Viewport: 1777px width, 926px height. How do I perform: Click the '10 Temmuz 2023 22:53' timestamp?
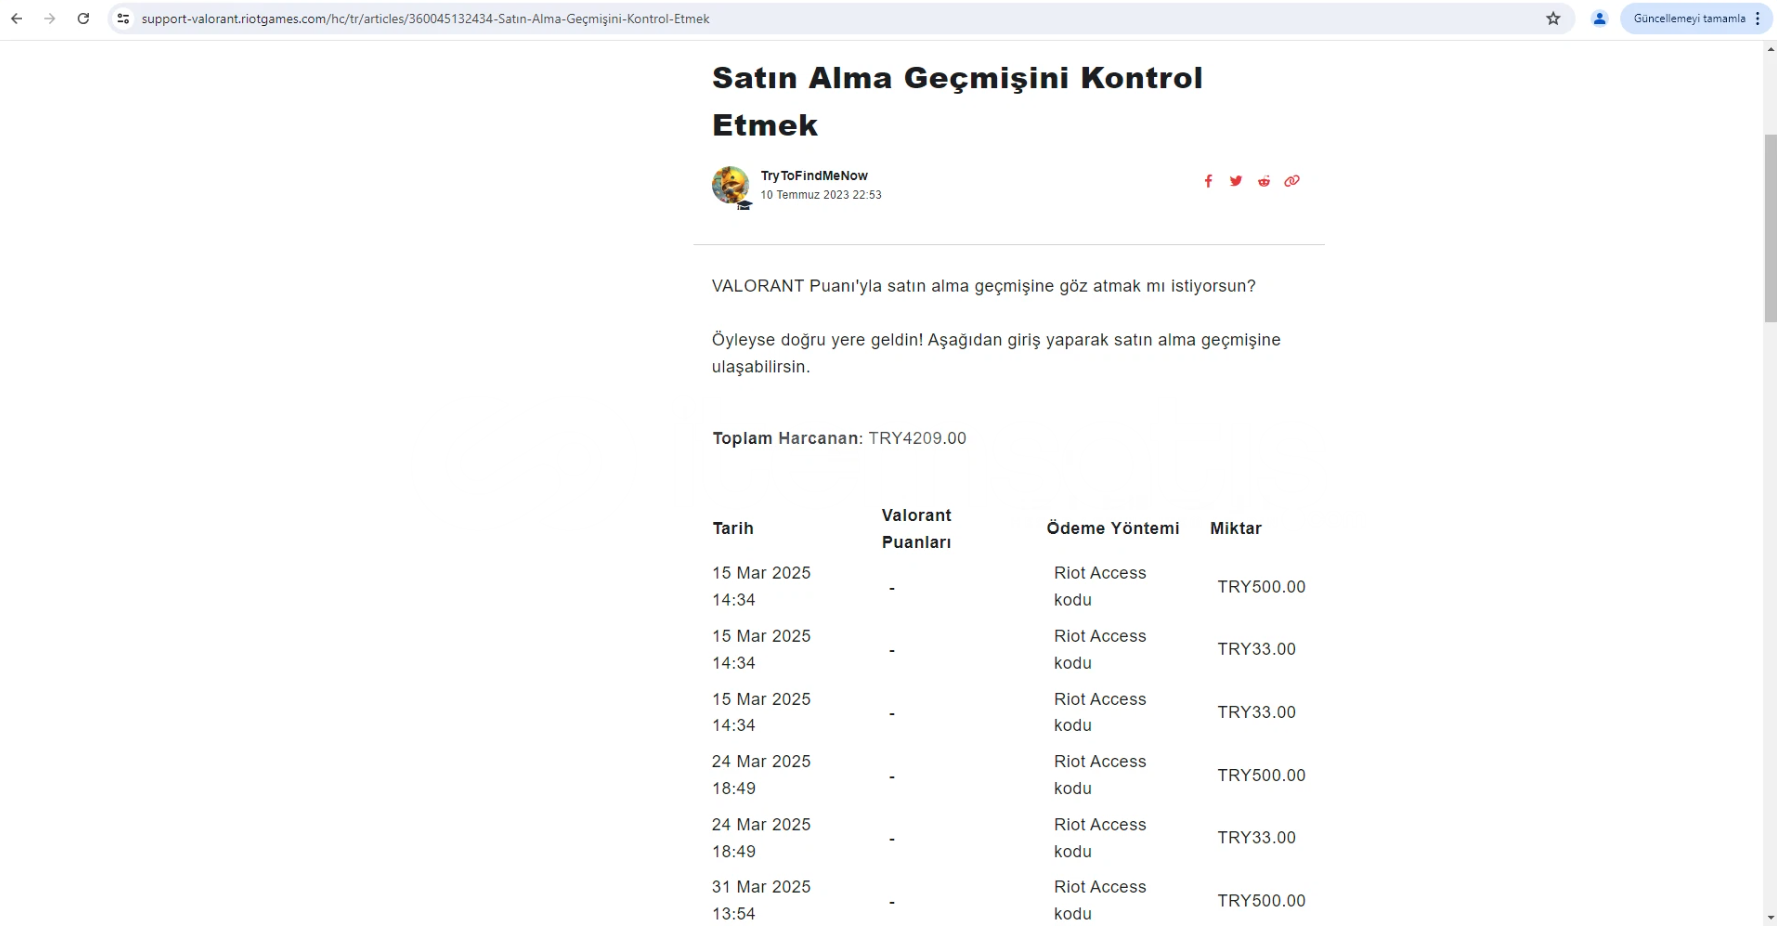tap(821, 195)
